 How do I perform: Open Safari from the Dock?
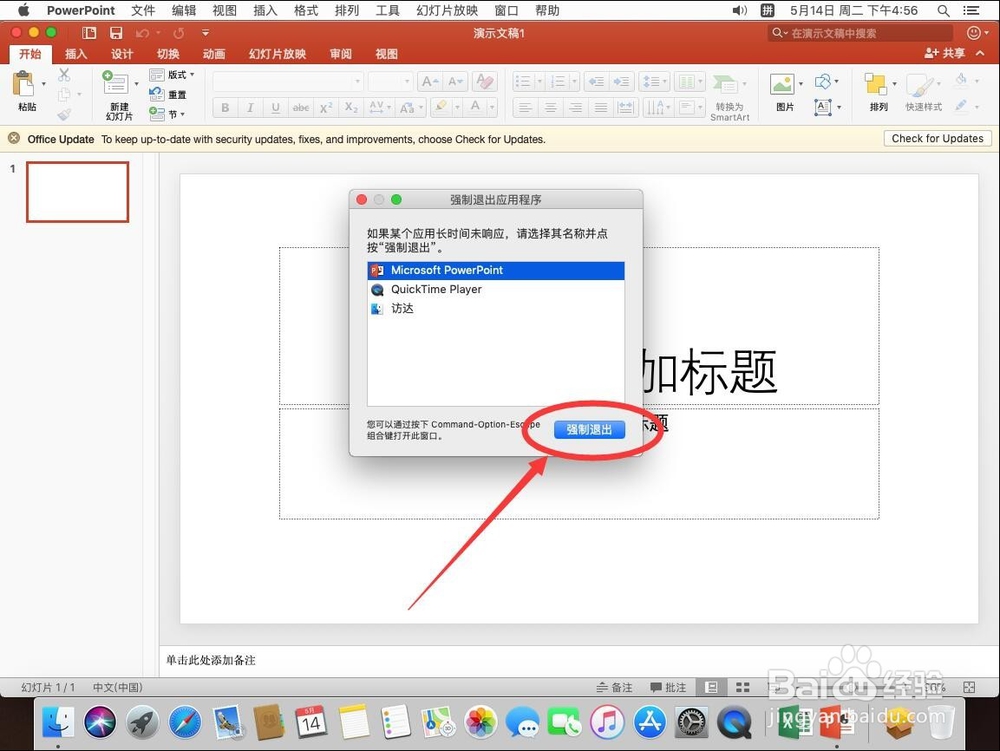pos(185,722)
